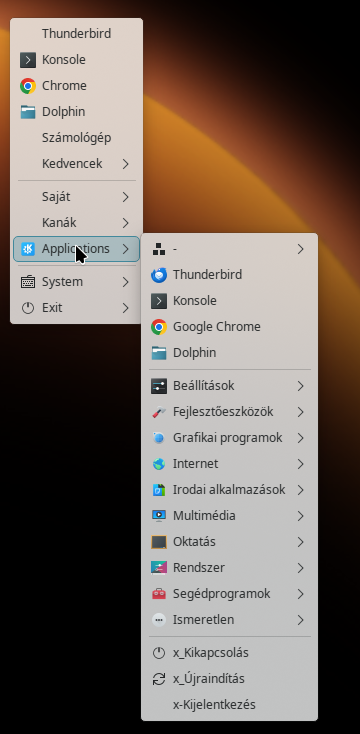The width and height of the screenshot is (360, 734).
Task: Select the Segédprogramok label
Action: pyautogui.click(x=222, y=594)
